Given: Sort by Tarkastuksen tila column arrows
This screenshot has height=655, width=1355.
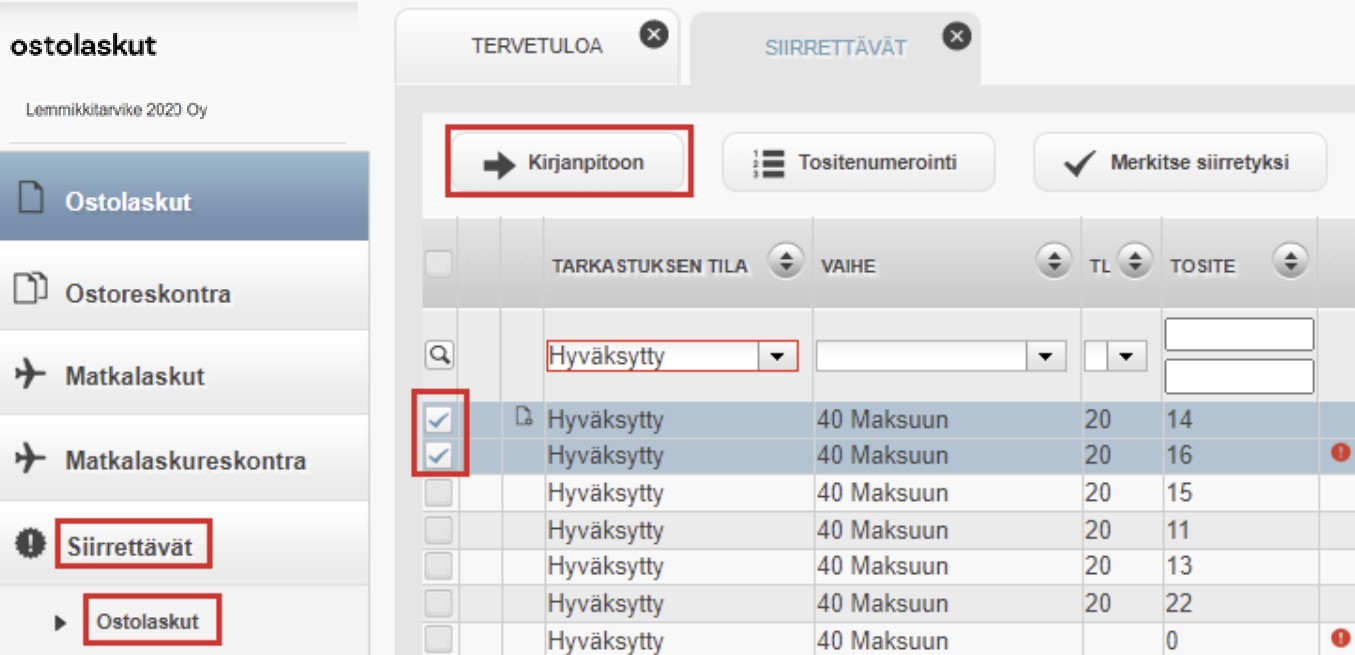Looking at the screenshot, I should click(785, 263).
